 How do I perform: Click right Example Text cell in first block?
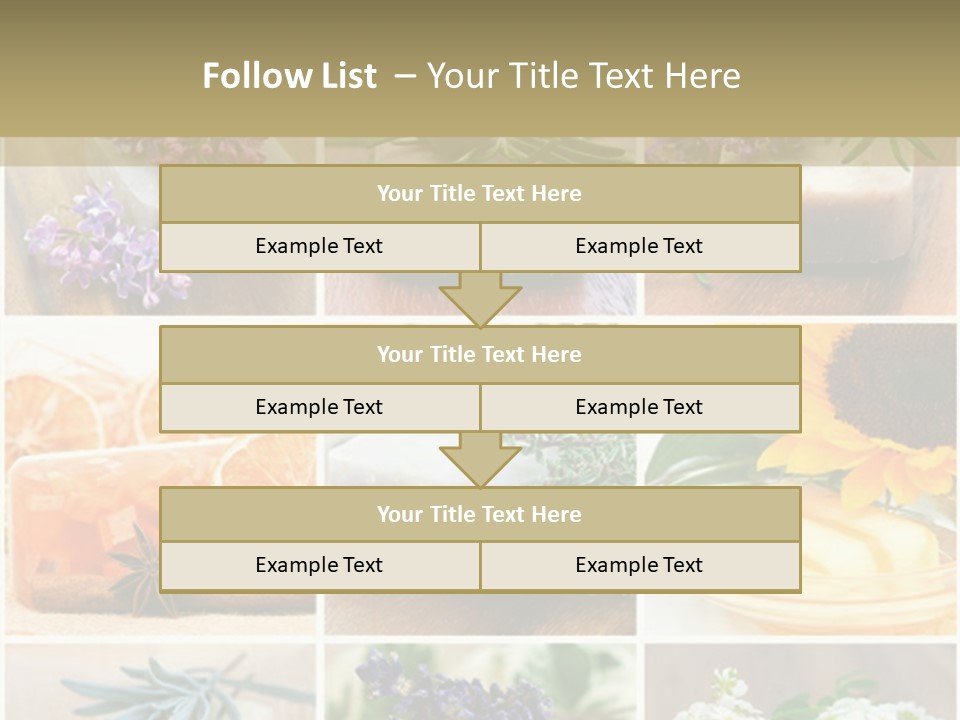point(639,247)
